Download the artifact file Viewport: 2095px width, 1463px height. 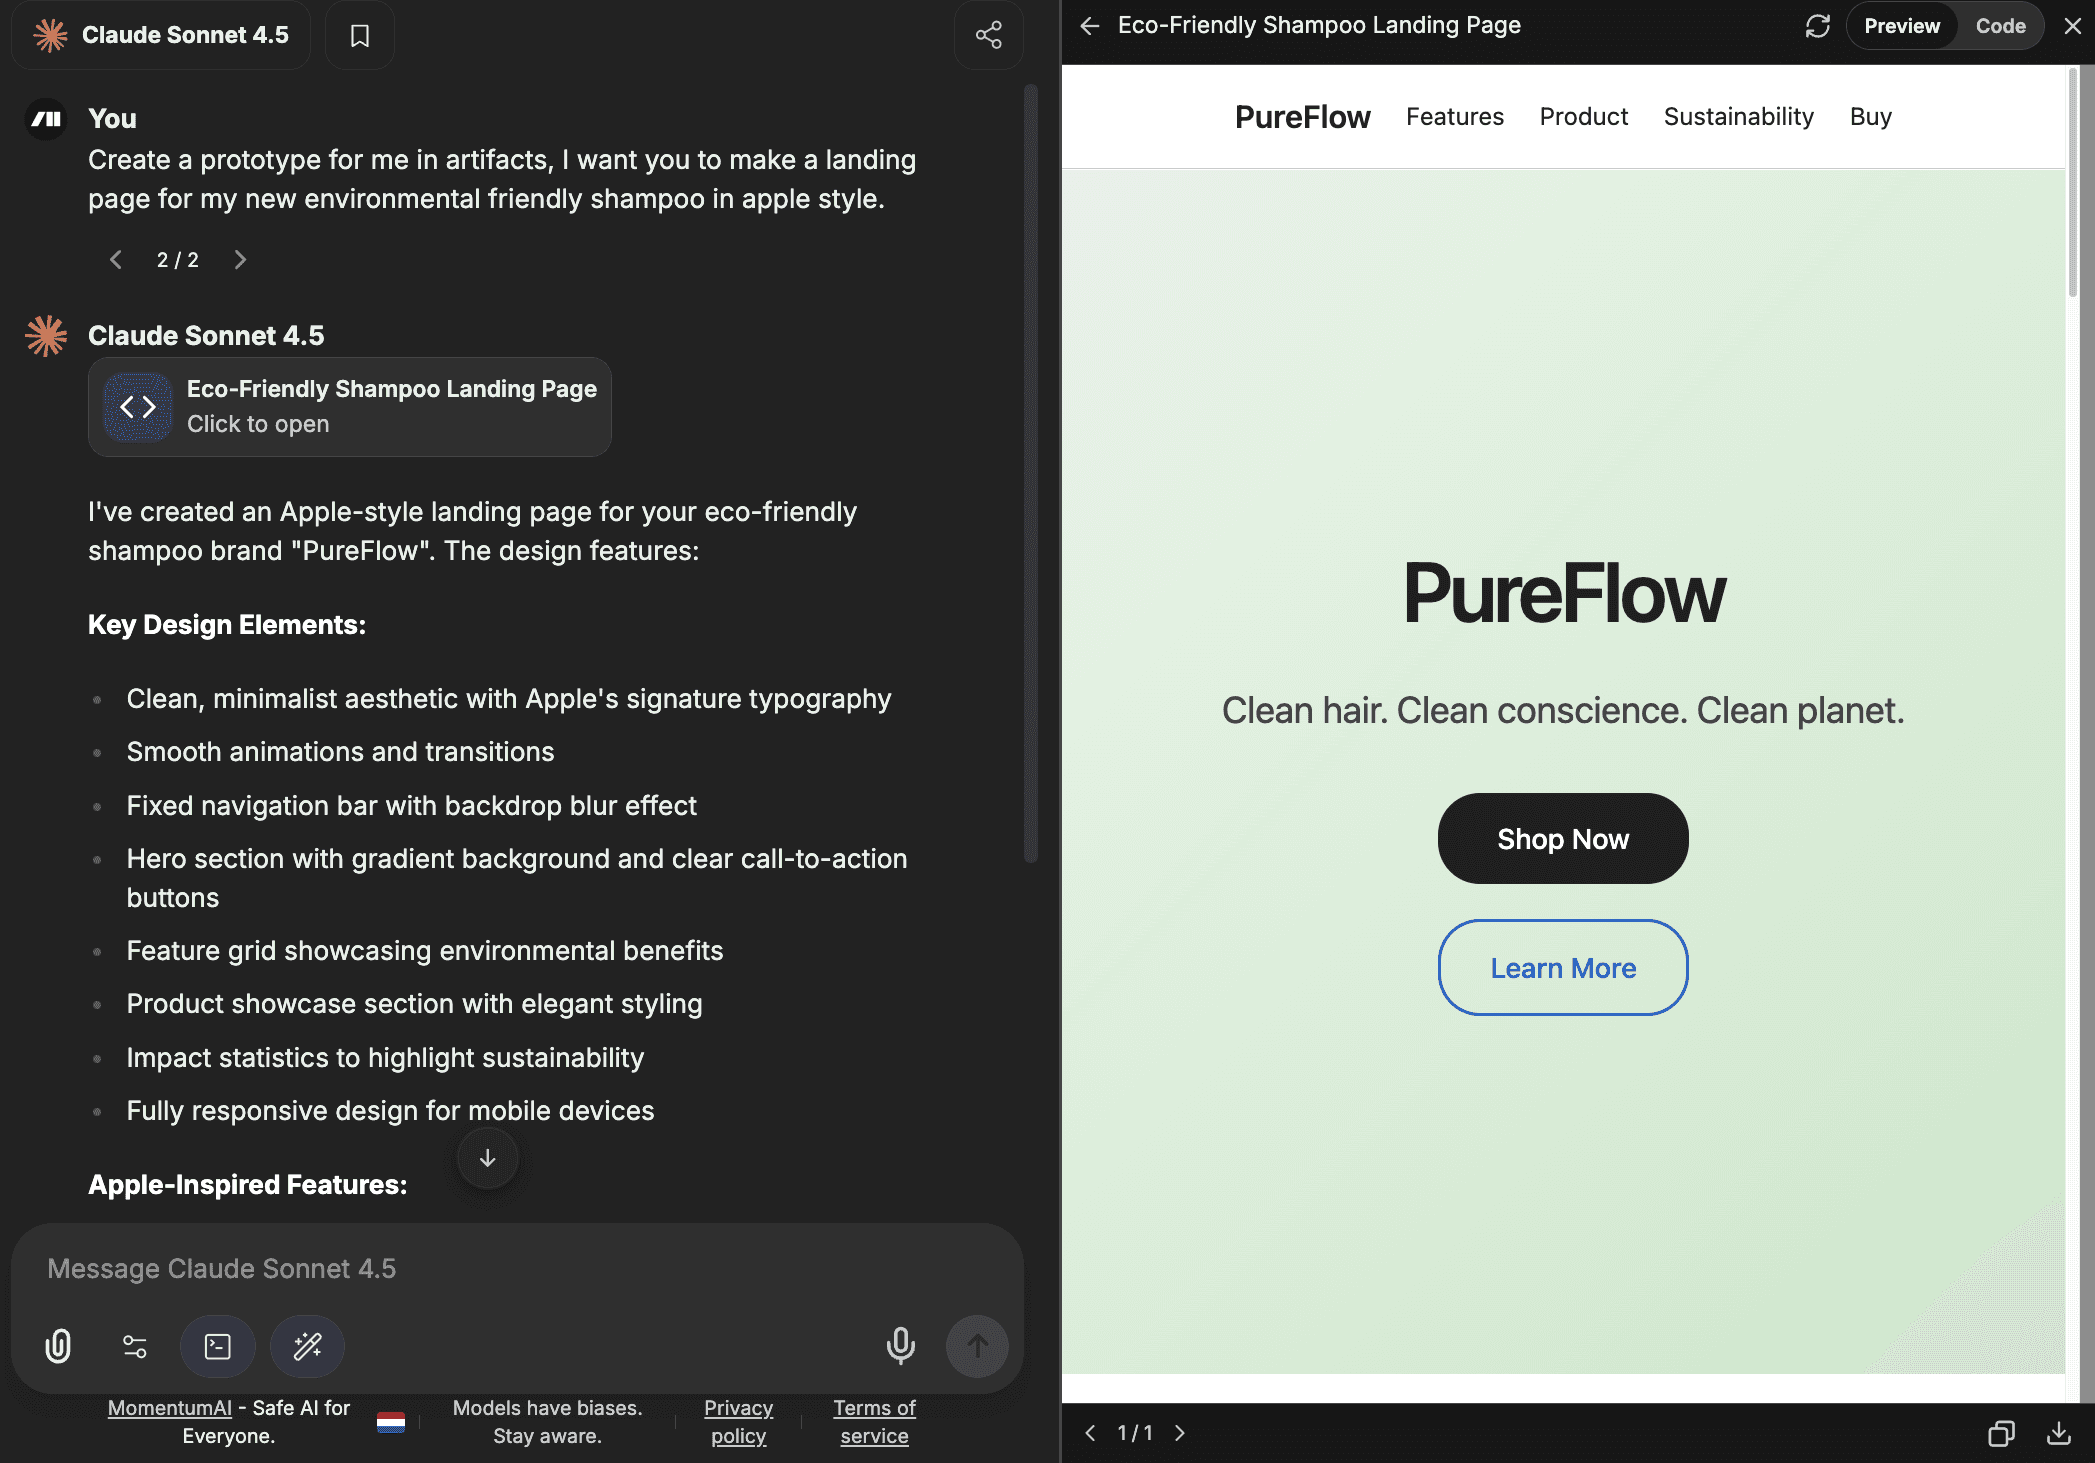click(2058, 1433)
